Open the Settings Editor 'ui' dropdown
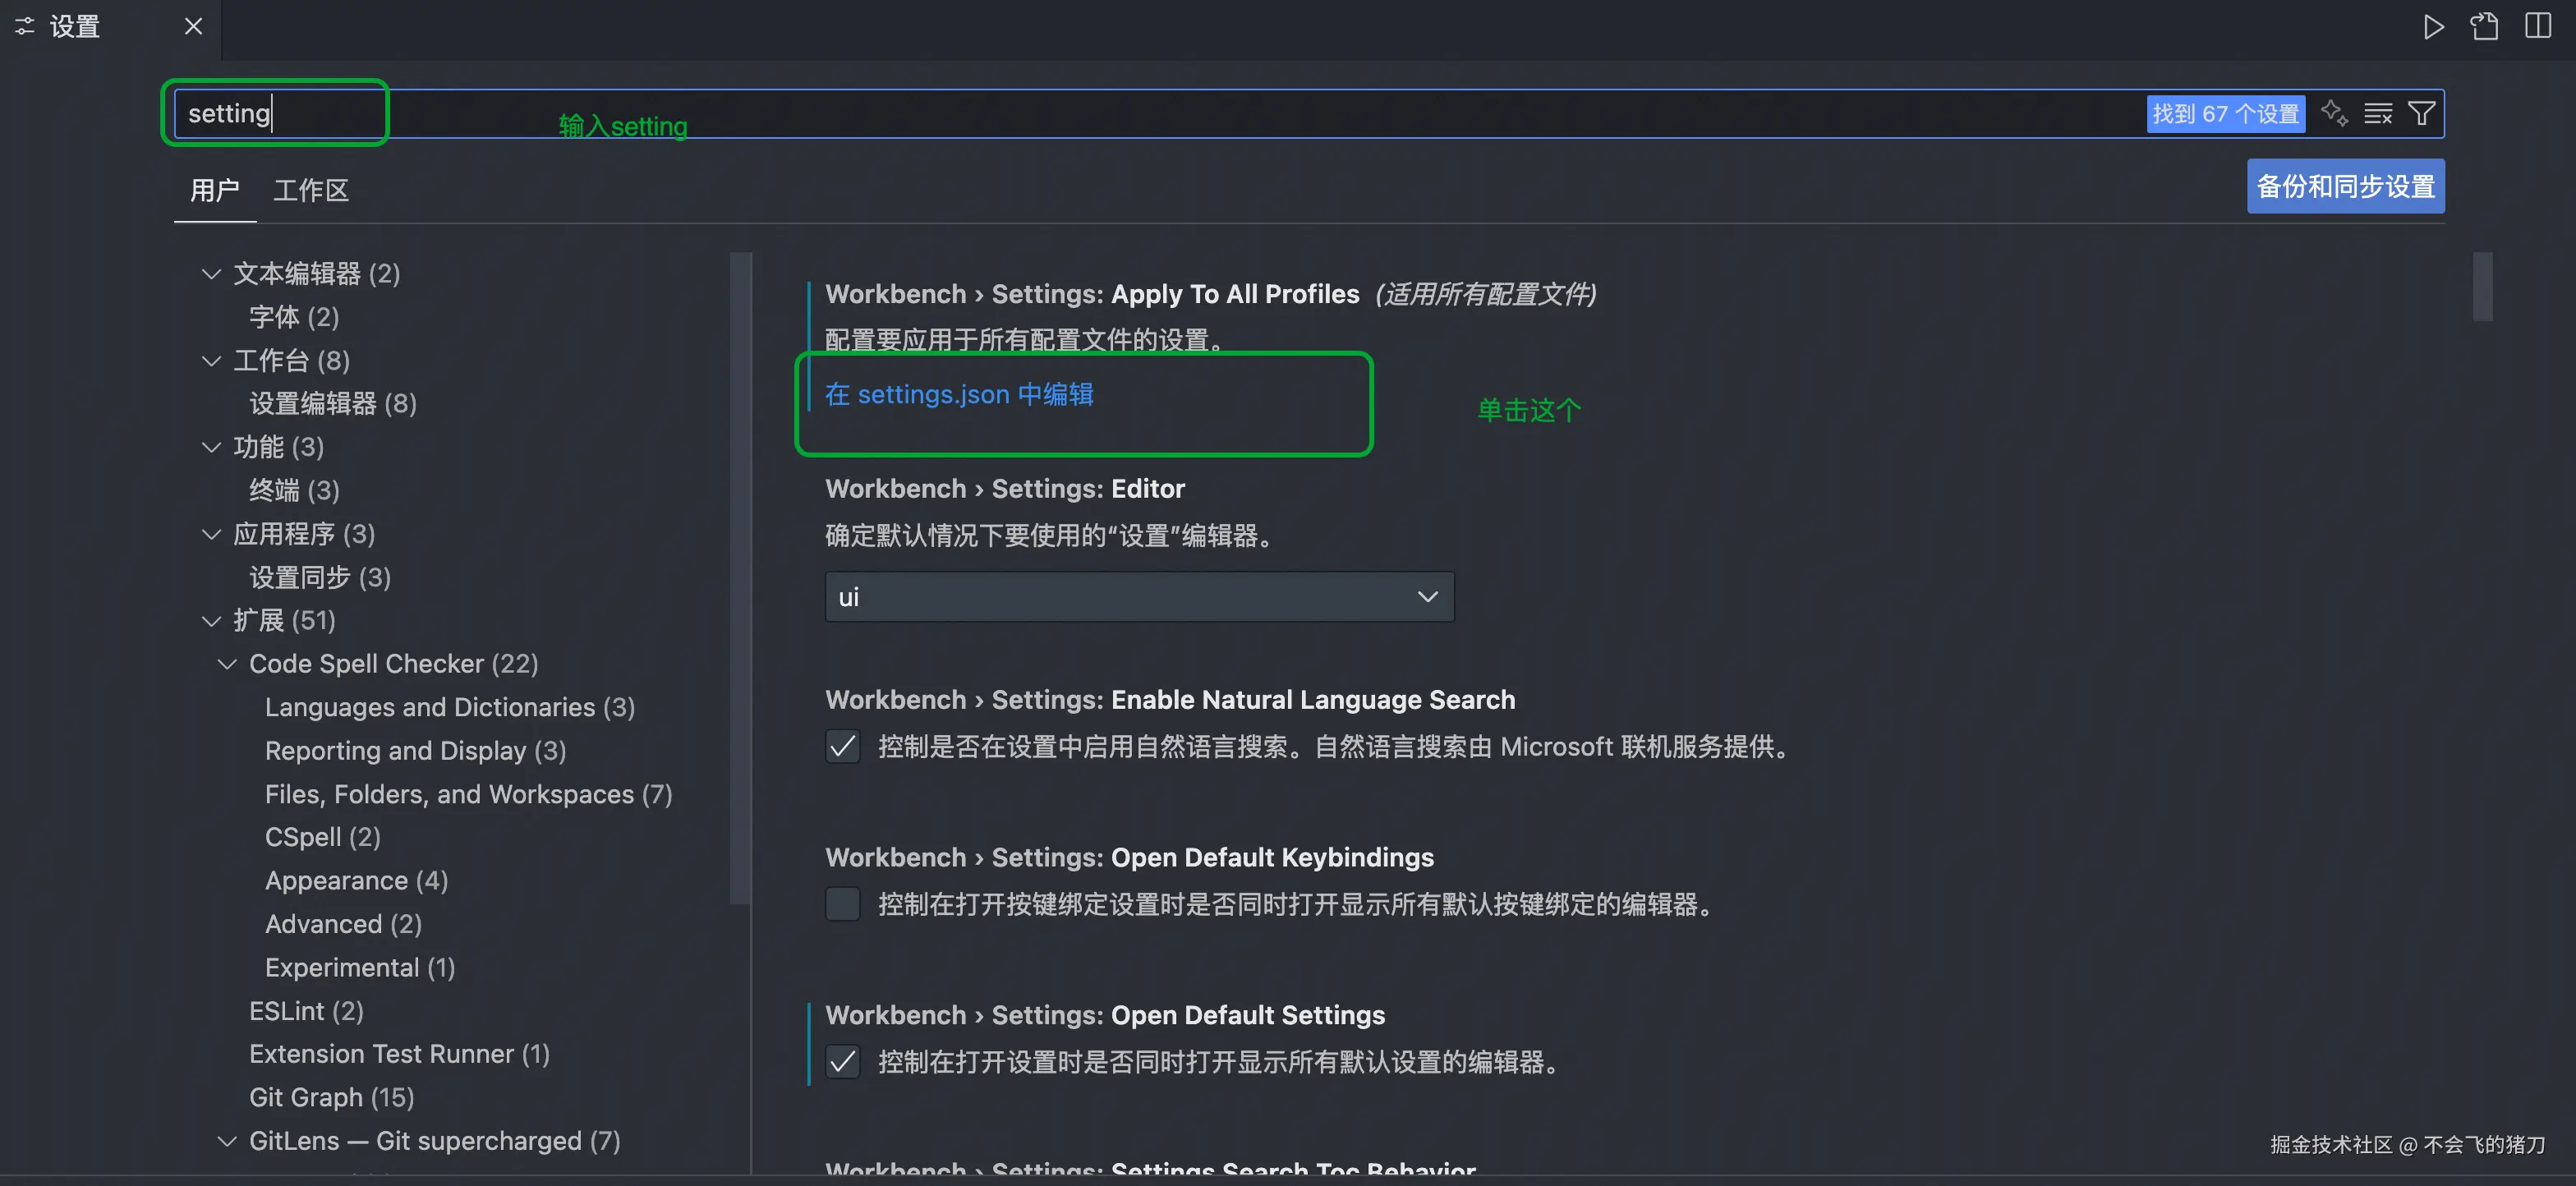The image size is (2576, 1186). point(1139,597)
